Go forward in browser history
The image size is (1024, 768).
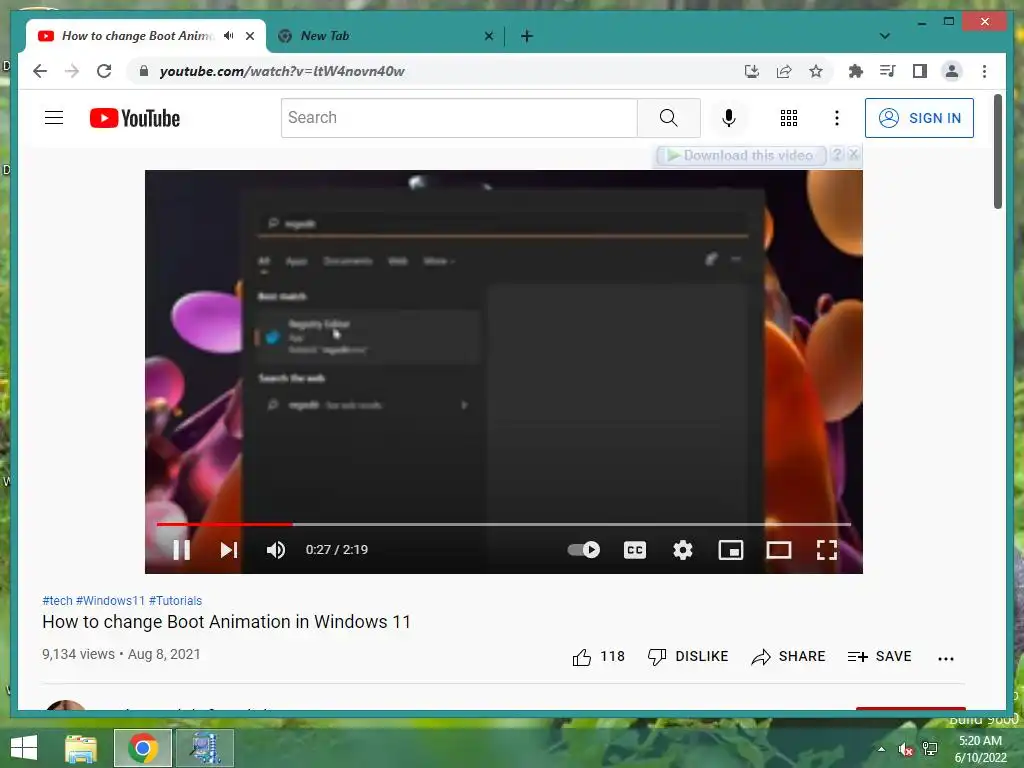(72, 71)
